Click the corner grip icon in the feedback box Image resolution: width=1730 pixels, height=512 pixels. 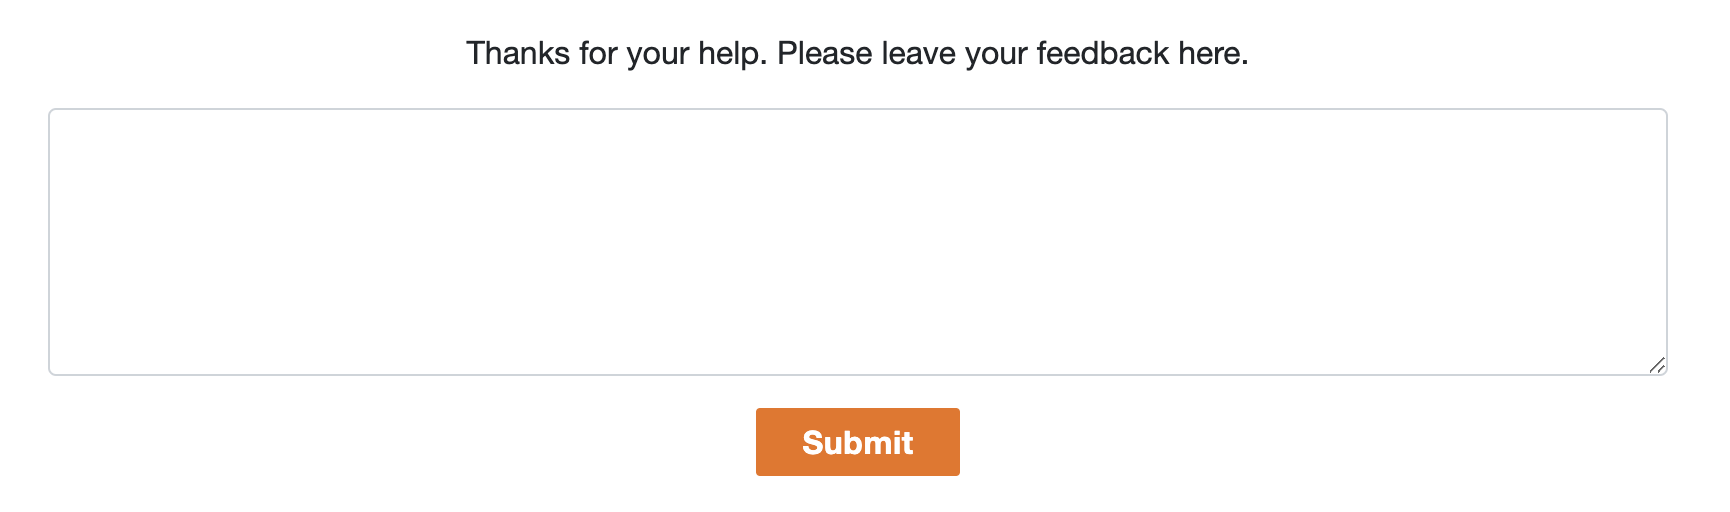[x=1657, y=365]
